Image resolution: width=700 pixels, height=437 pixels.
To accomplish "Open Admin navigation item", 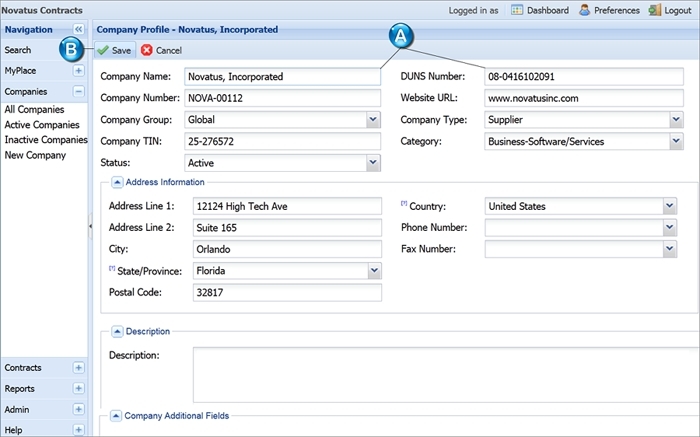I will tap(17, 409).
